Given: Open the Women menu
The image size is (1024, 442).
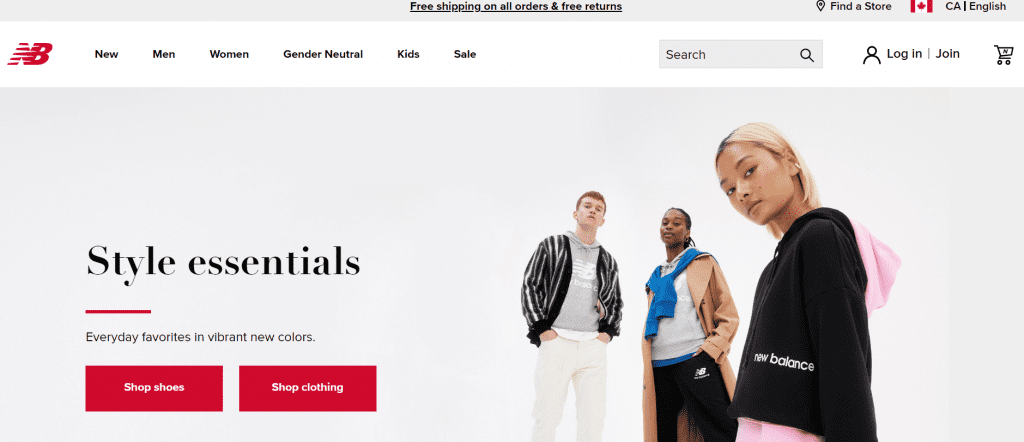Looking at the screenshot, I should point(229,54).
